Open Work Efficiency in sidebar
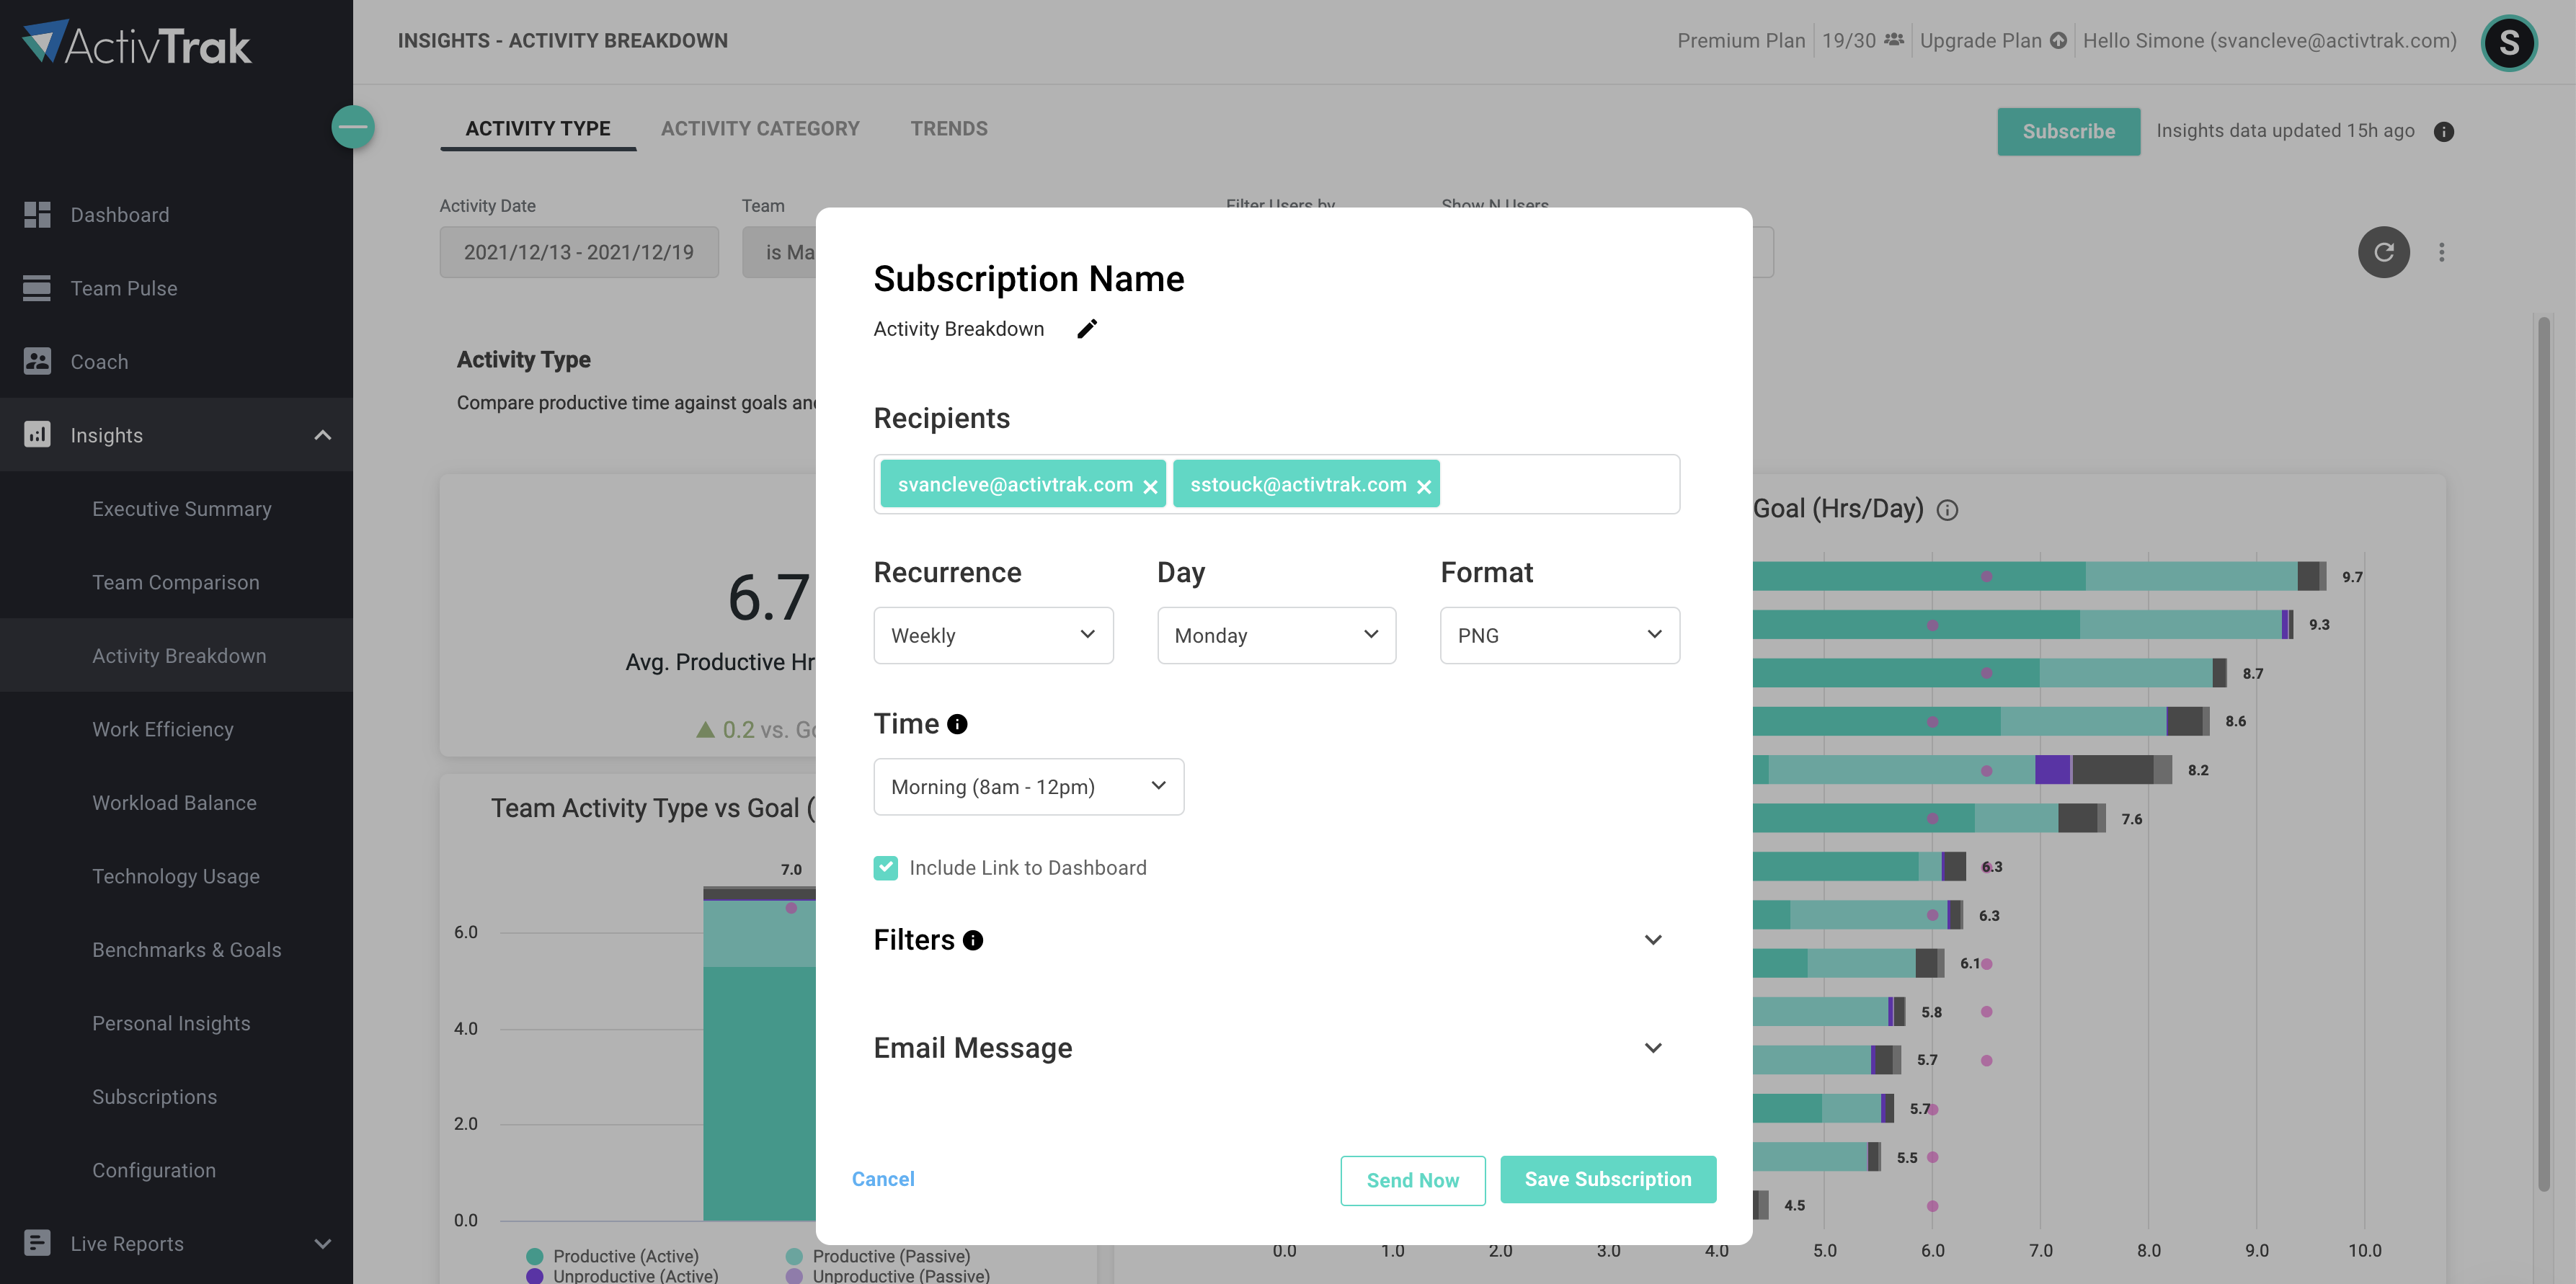This screenshot has height=1284, width=2576. click(x=163, y=729)
